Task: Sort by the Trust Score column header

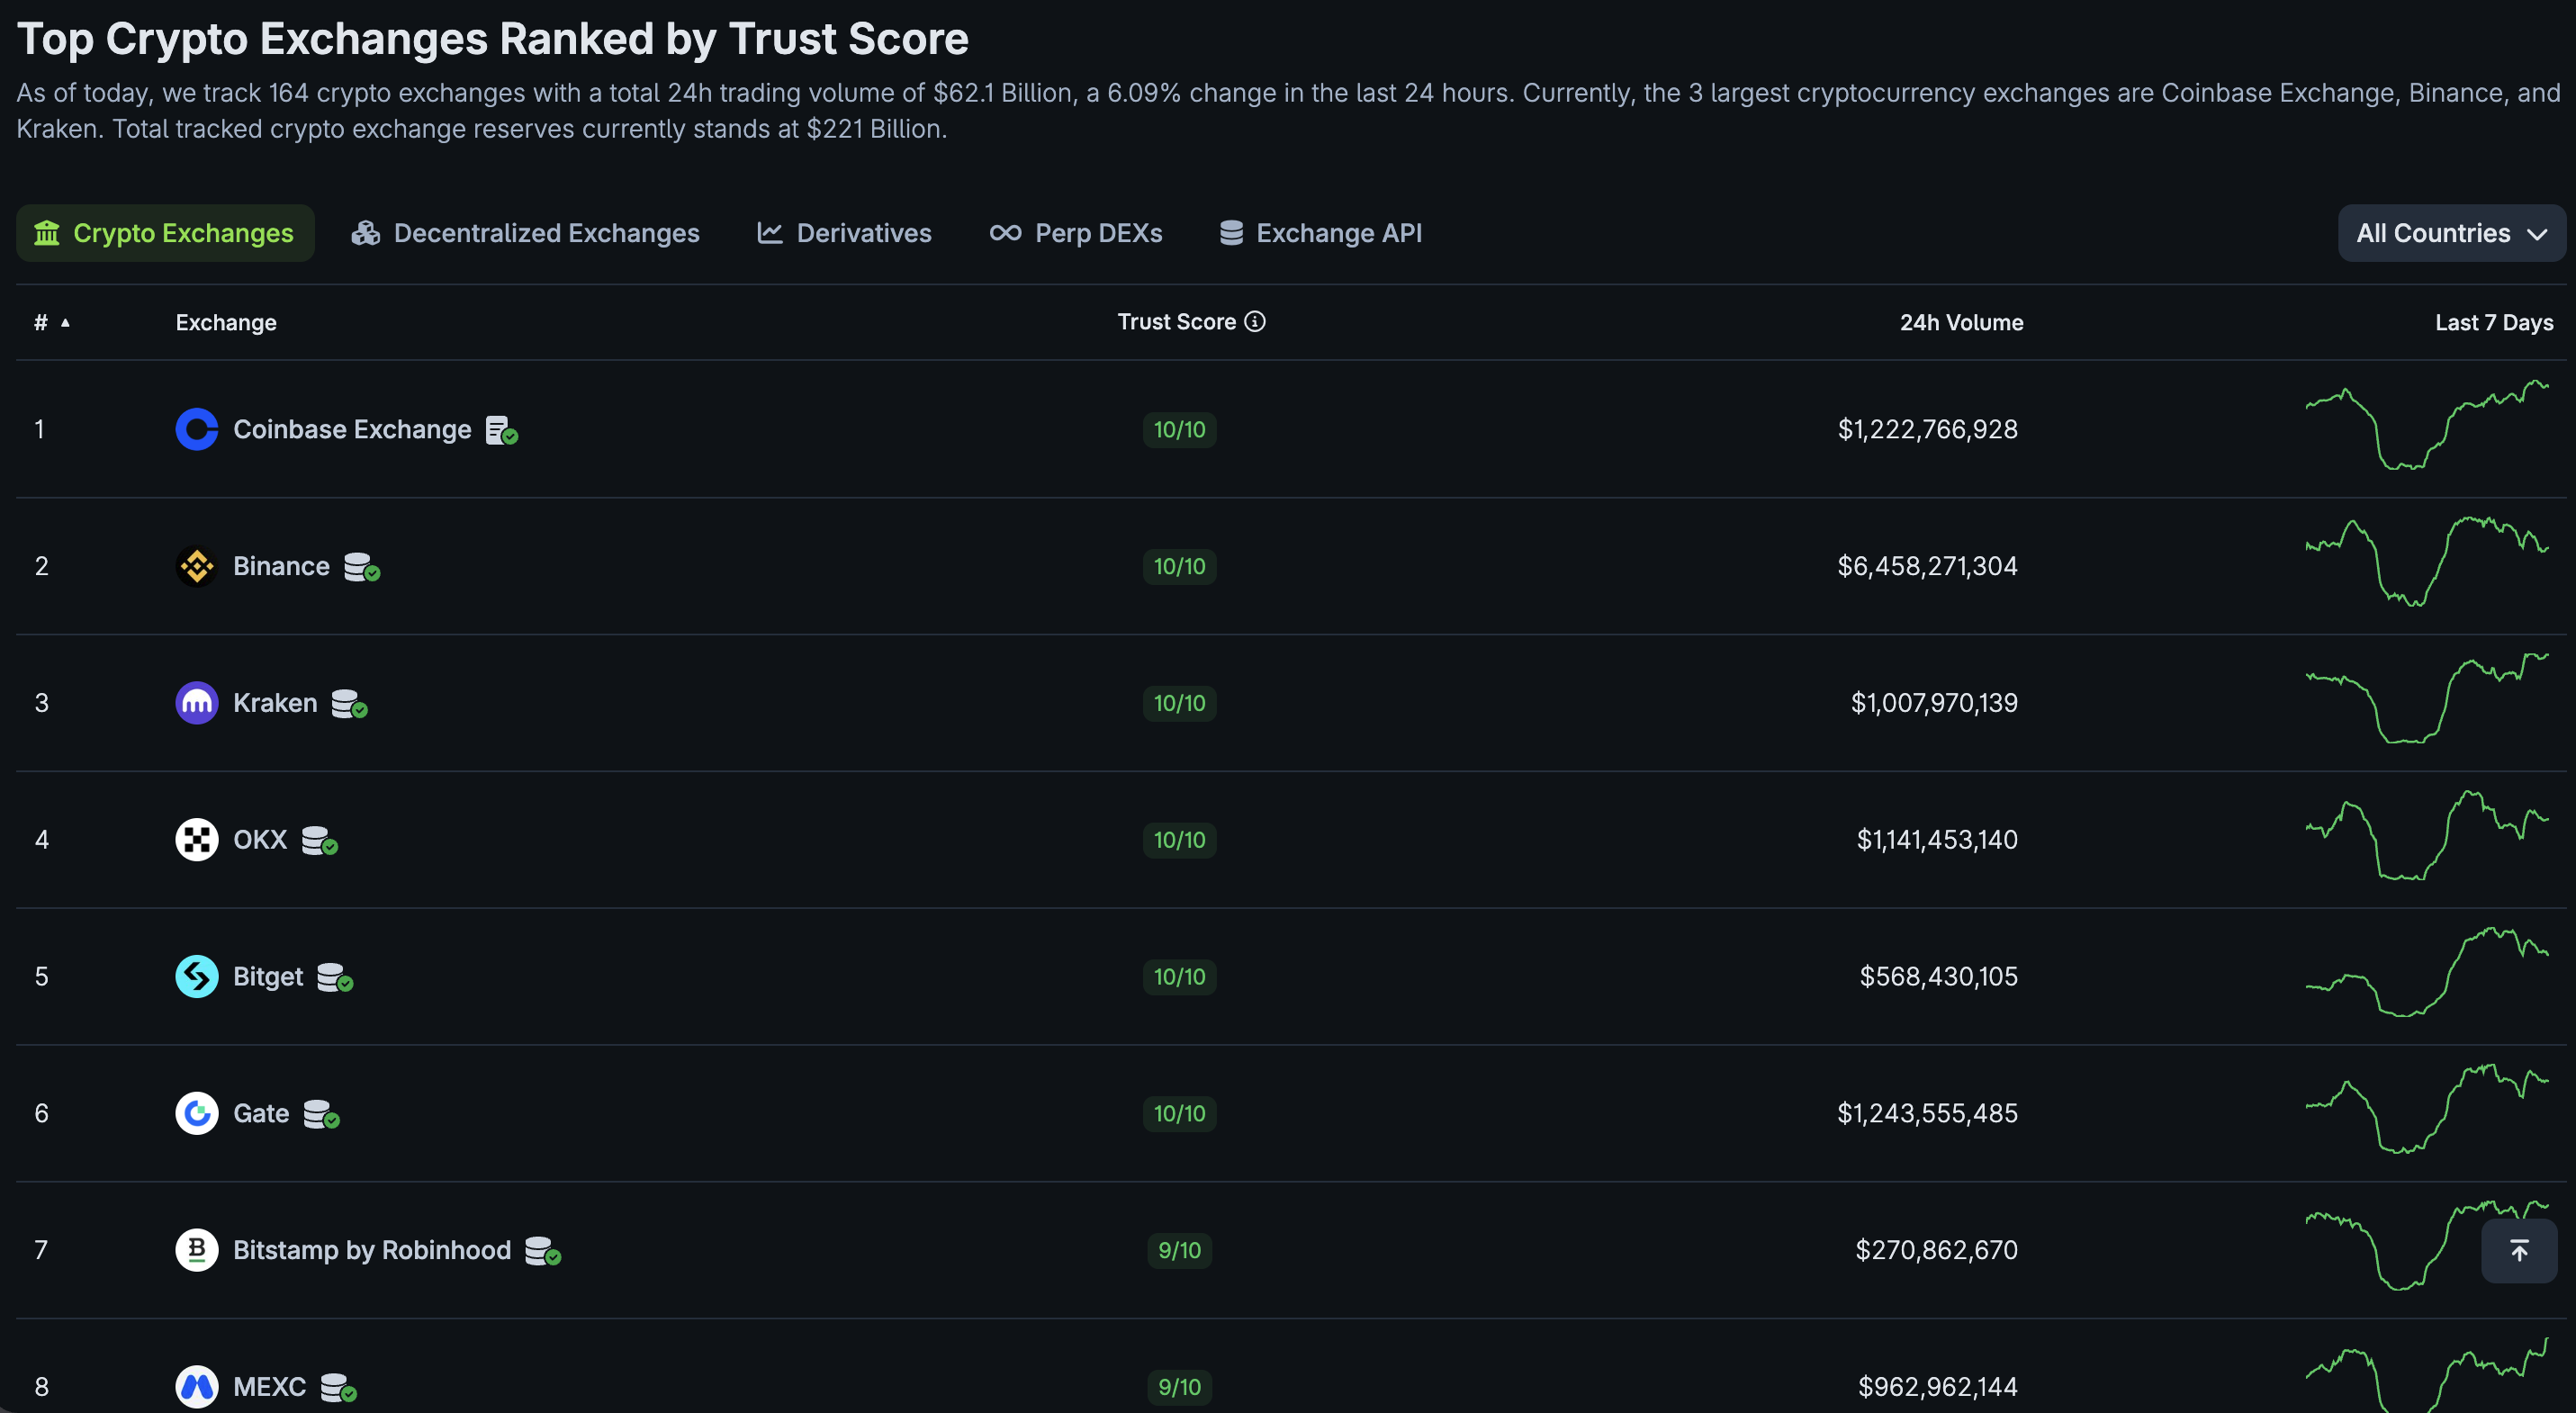Action: pyautogui.click(x=1177, y=321)
